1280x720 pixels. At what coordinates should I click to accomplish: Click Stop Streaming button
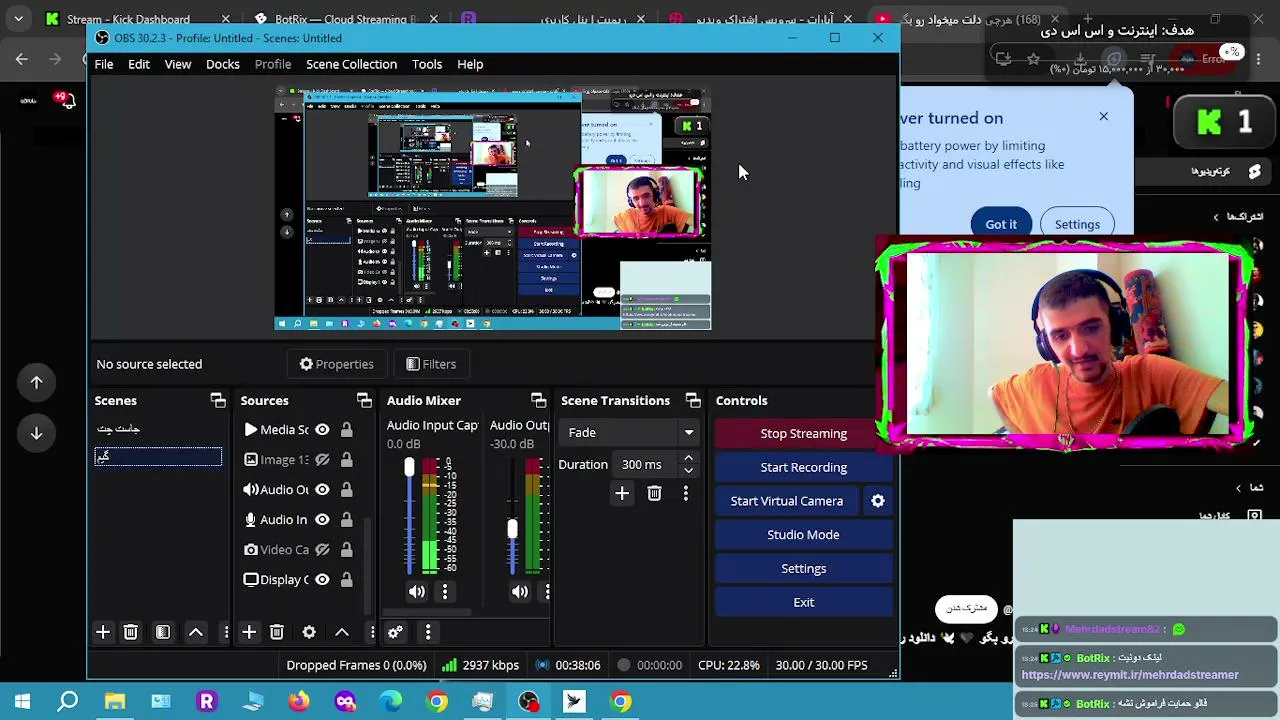click(803, 433)
